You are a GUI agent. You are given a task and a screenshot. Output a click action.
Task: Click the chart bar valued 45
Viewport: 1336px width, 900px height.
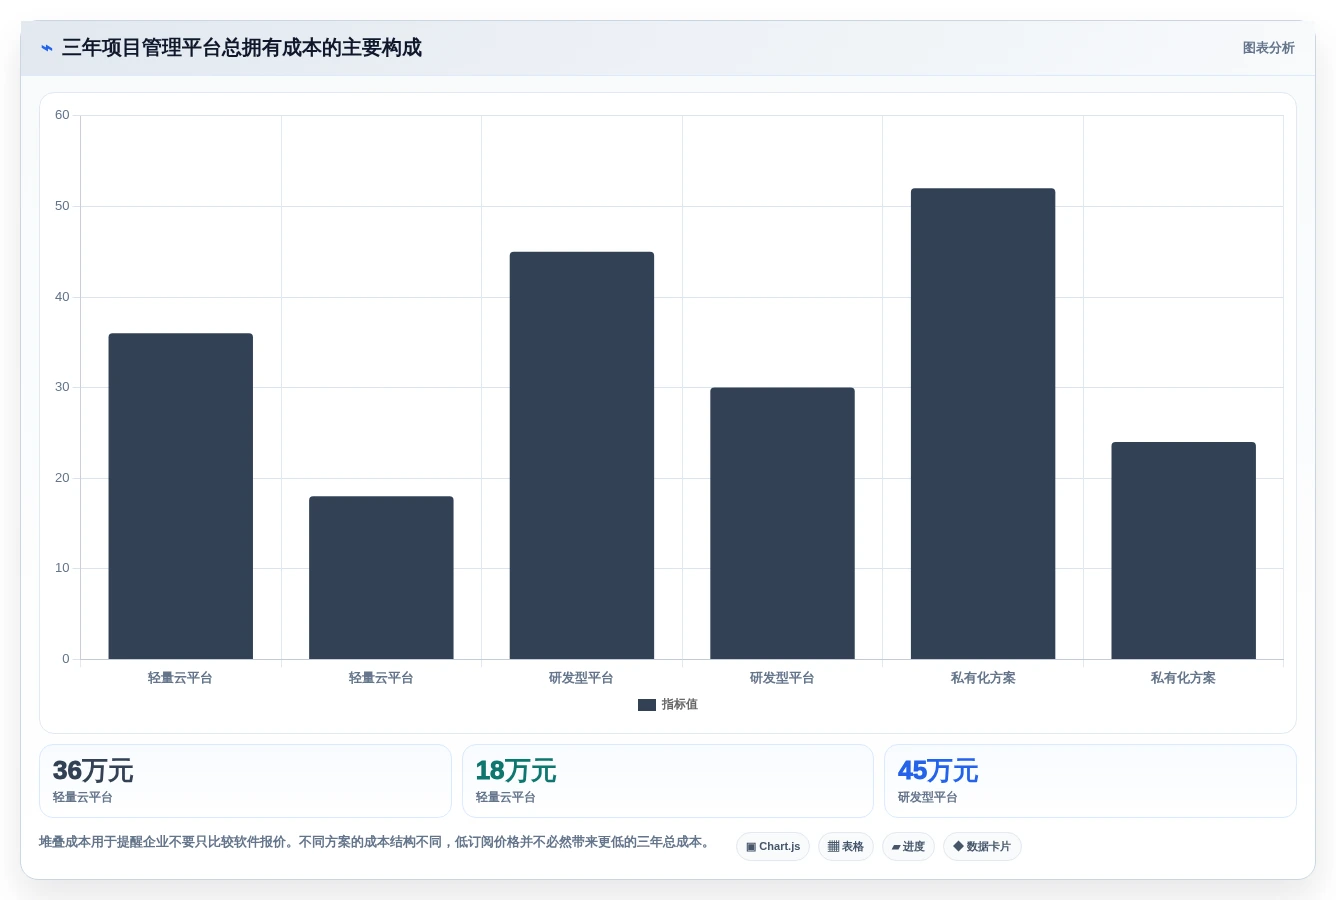point(582,456)
